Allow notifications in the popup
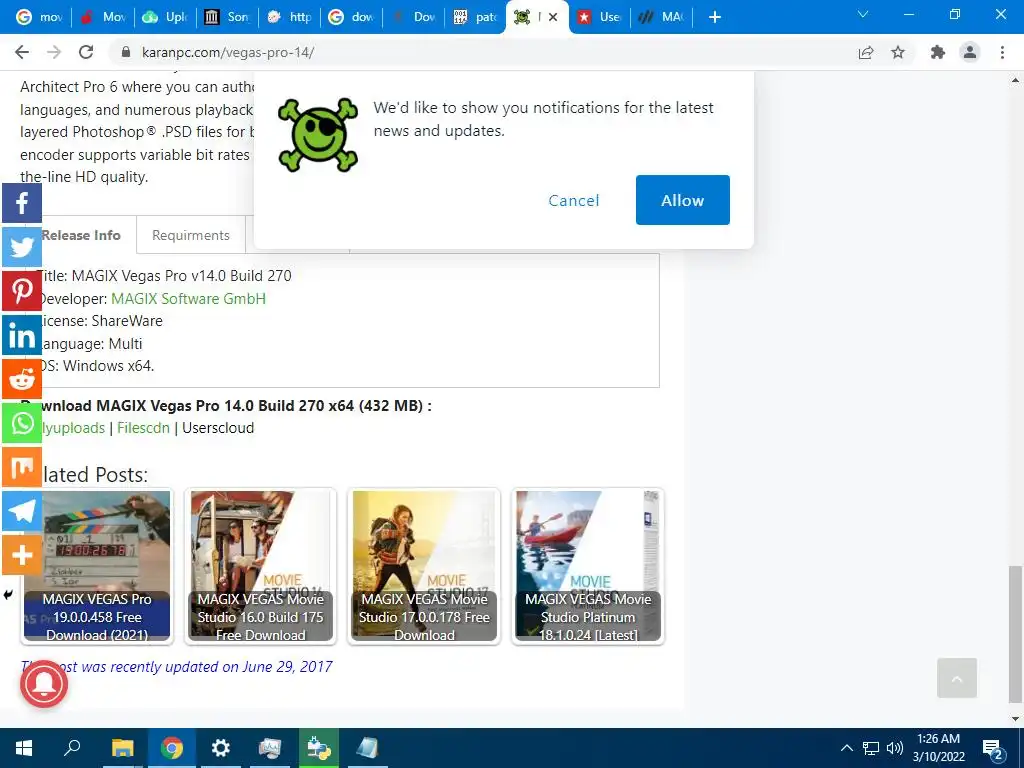The height and width of the screenshot is (768, 1024). [682, 200]
